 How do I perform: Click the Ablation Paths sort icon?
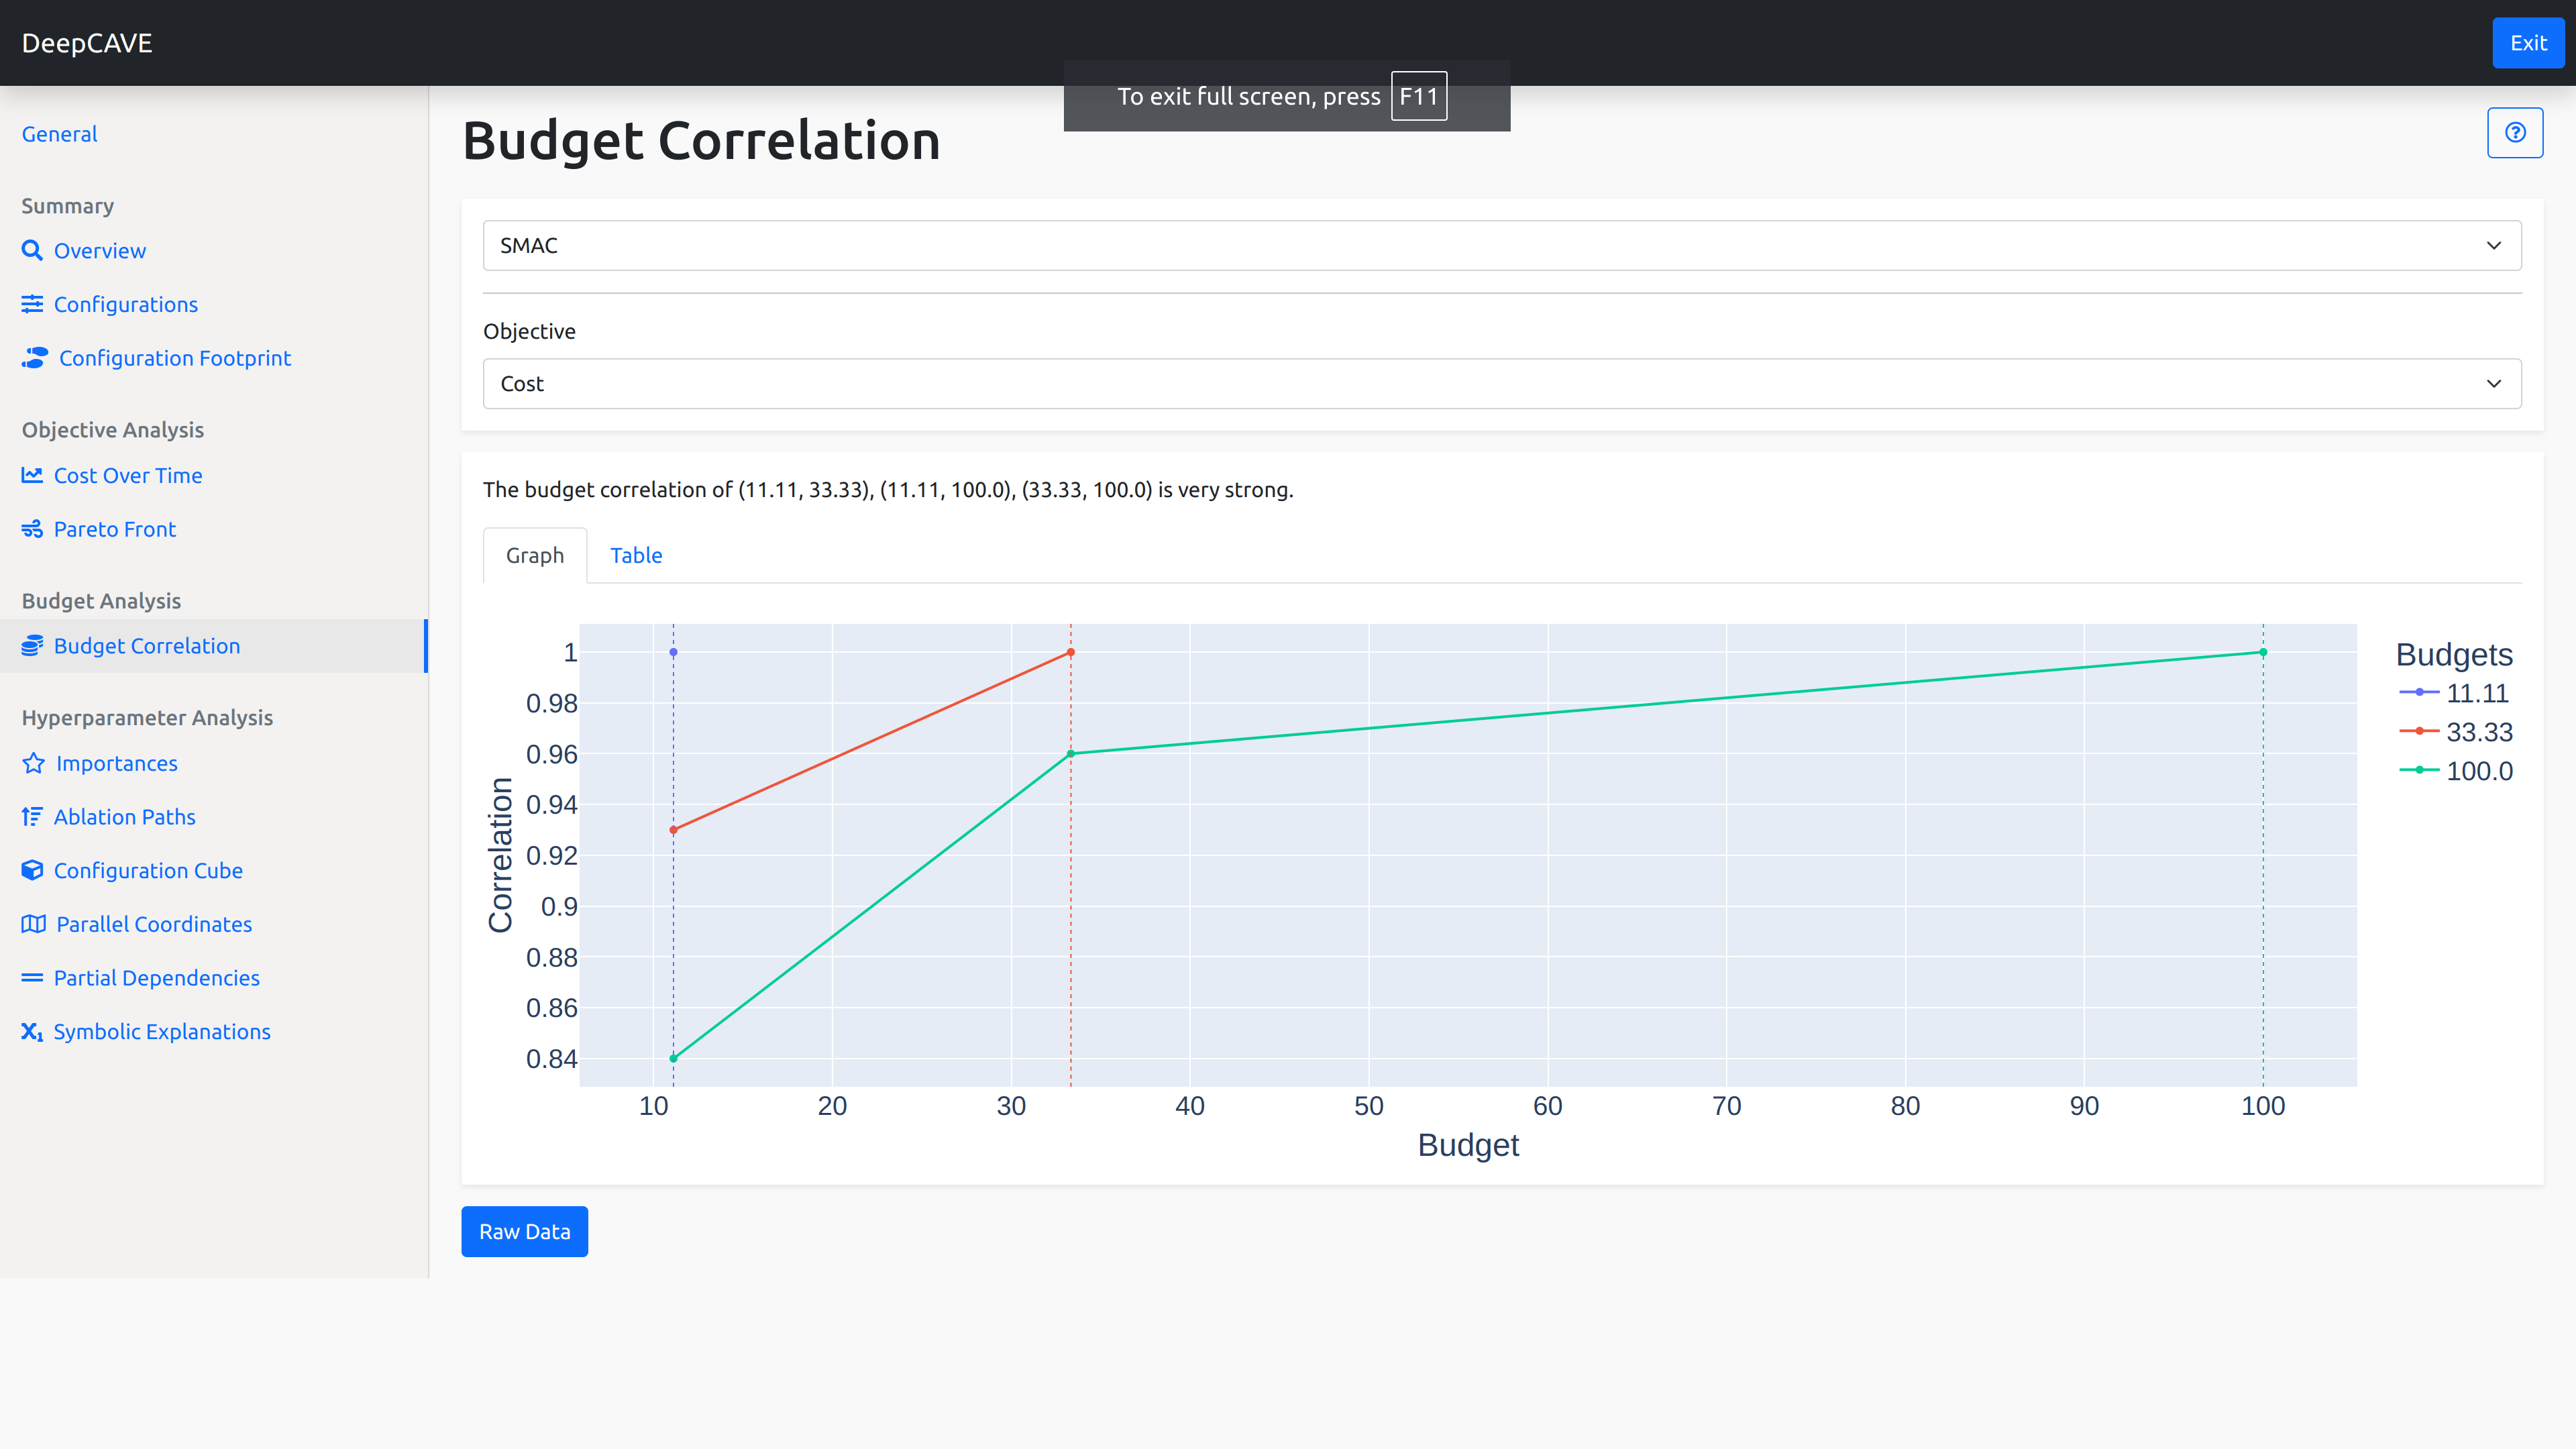pyautogui.click(x=32, y=817)
